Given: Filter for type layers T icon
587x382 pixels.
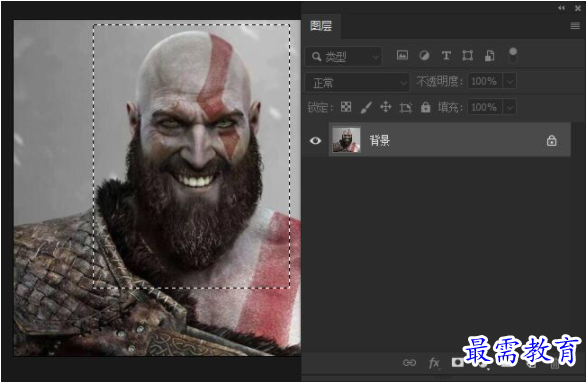Looking at the screenshot, I should pyautogui.click(x=446, y=55).
